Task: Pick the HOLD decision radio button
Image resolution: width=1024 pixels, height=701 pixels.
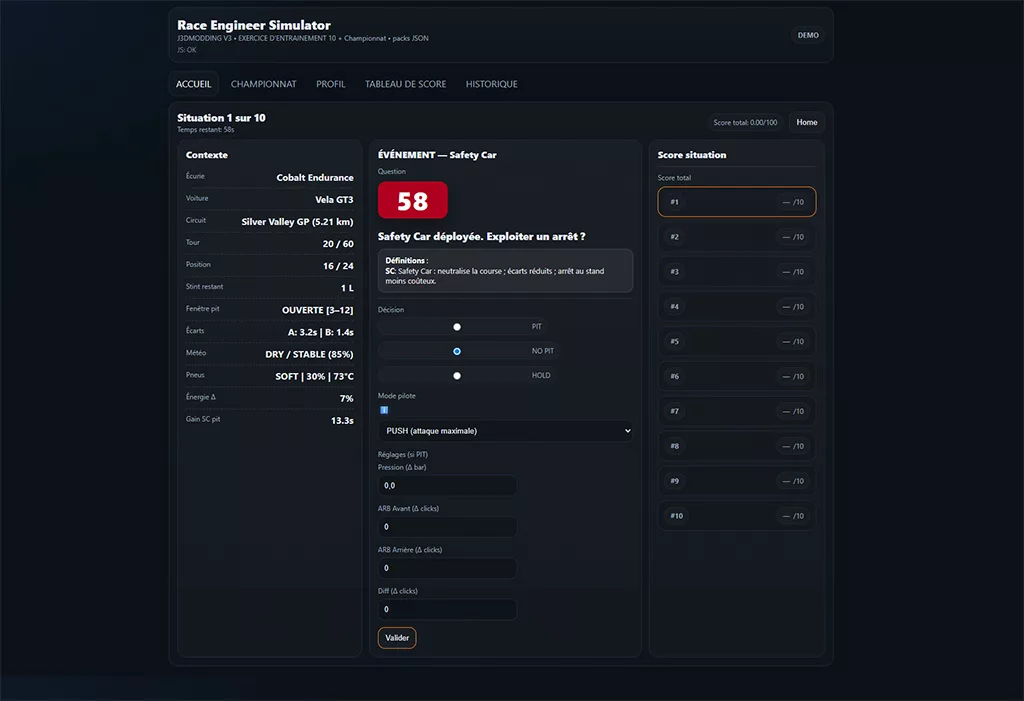Action: click(457, 376)
